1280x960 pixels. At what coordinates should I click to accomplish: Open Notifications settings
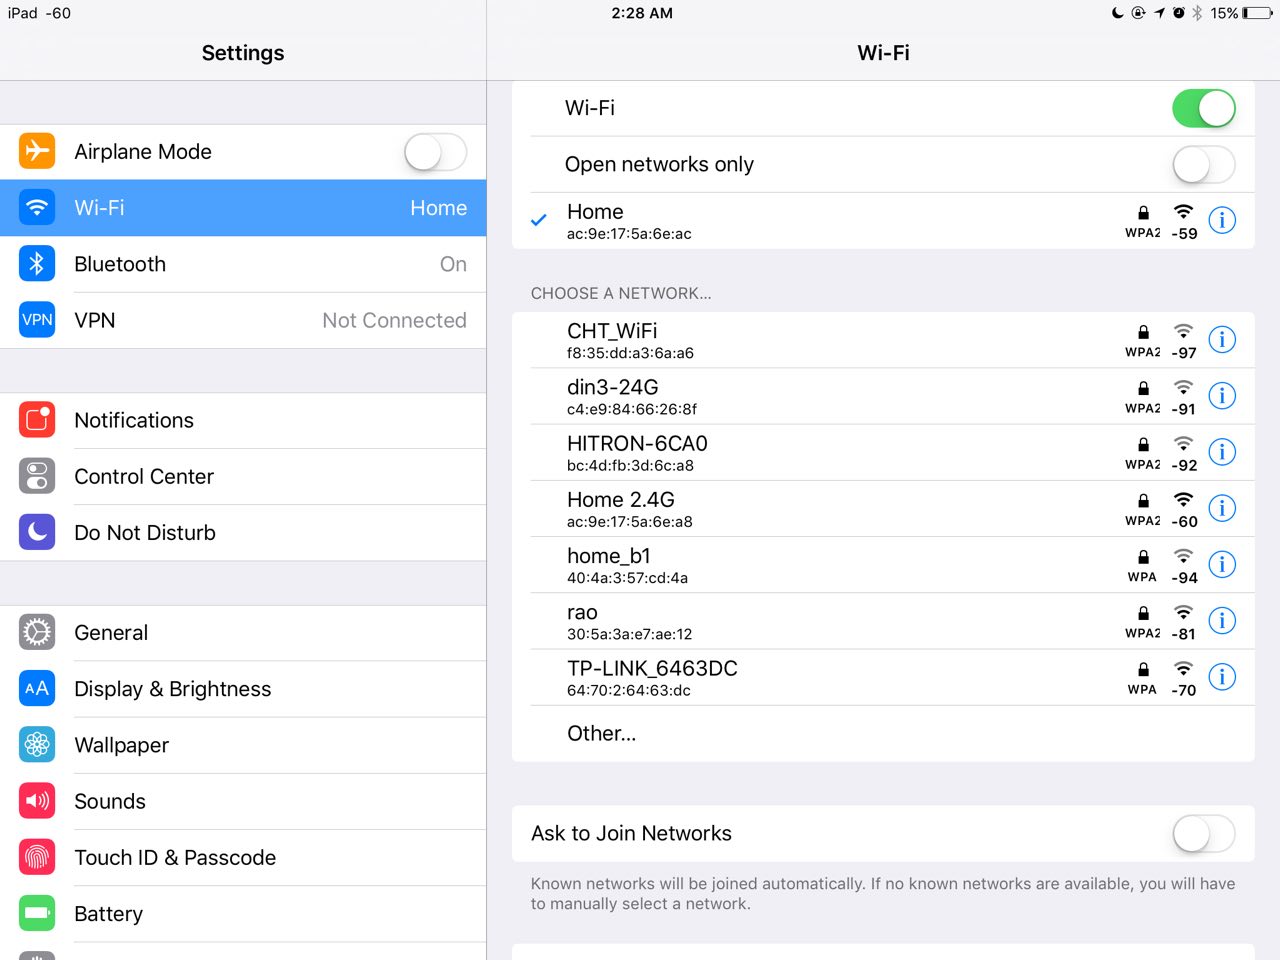tap(243, 420)
